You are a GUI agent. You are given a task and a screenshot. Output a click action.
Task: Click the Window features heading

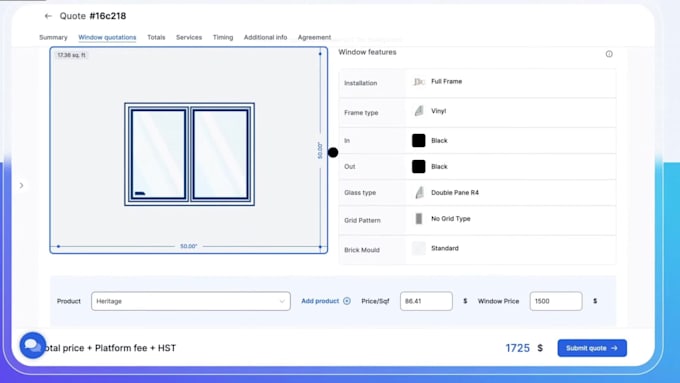(x=367, y=52)
